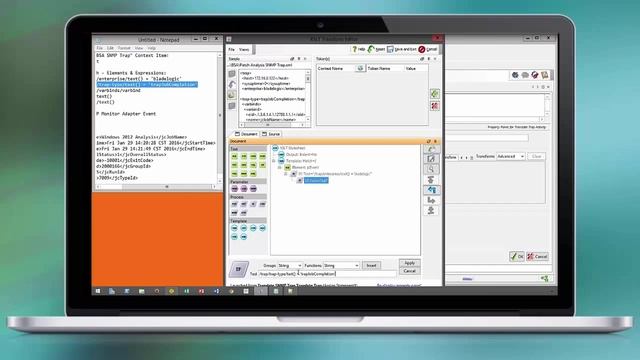The image size is (640, 360).
Task: Open the Groups dropdown
Action: (x=290, y=265)
